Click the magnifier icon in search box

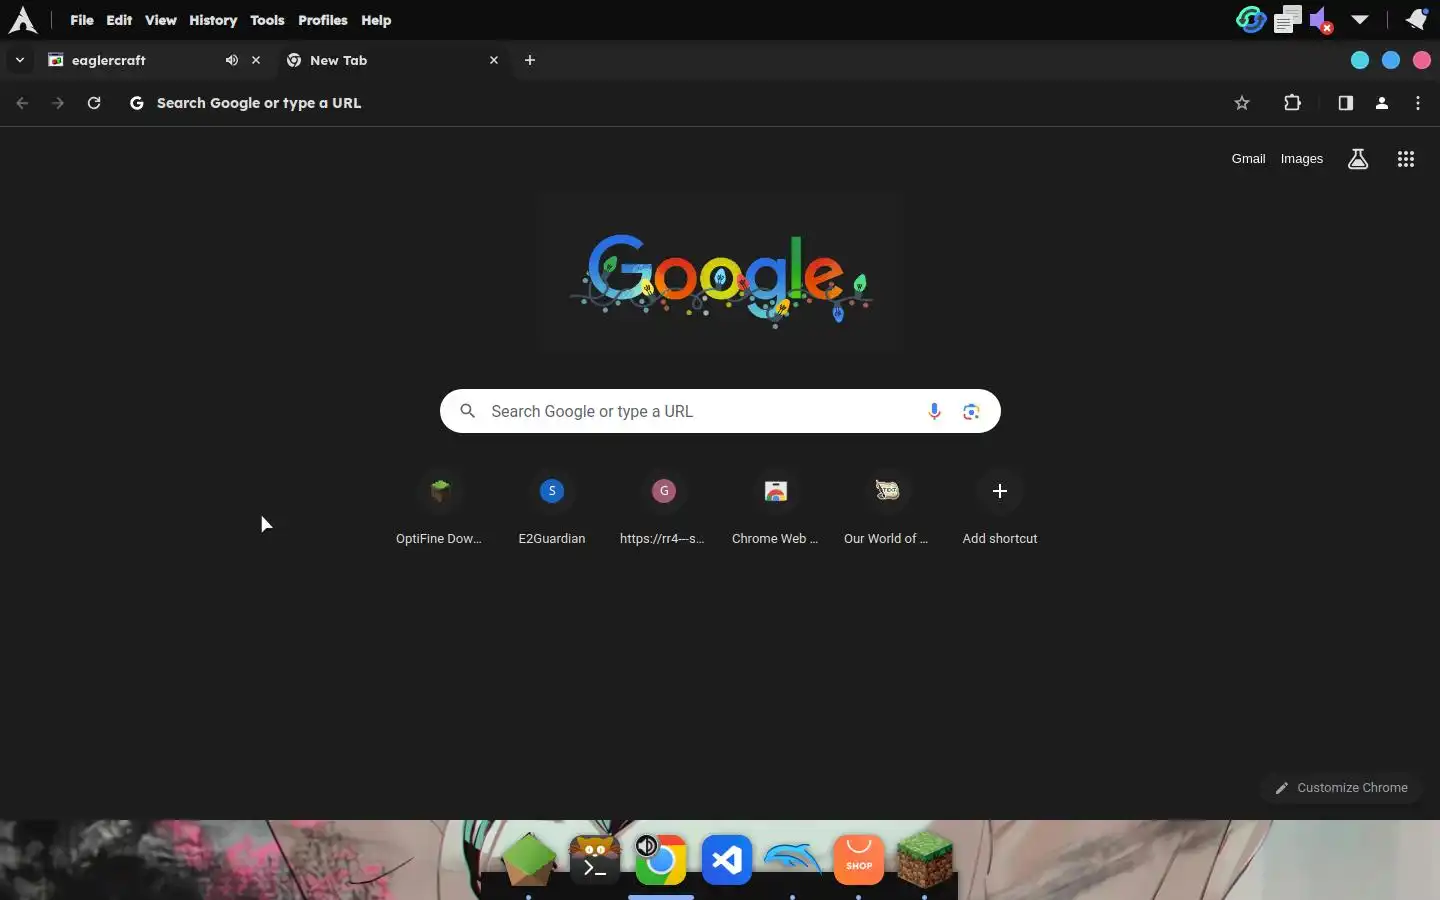coord(467,411)
